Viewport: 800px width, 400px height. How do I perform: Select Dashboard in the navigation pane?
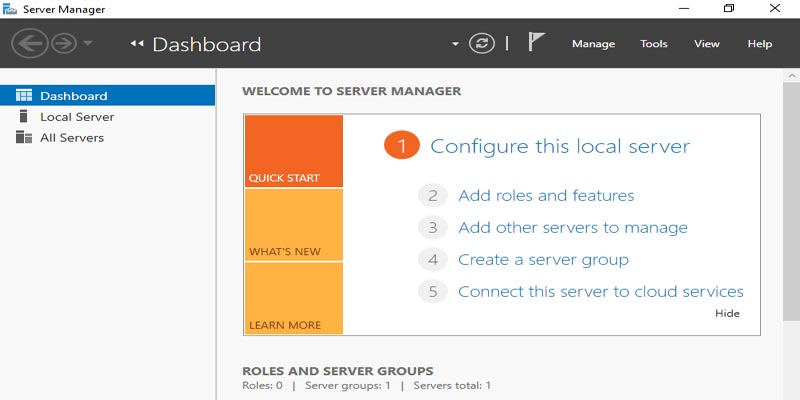pyautogui.click(x=107, y=95)
